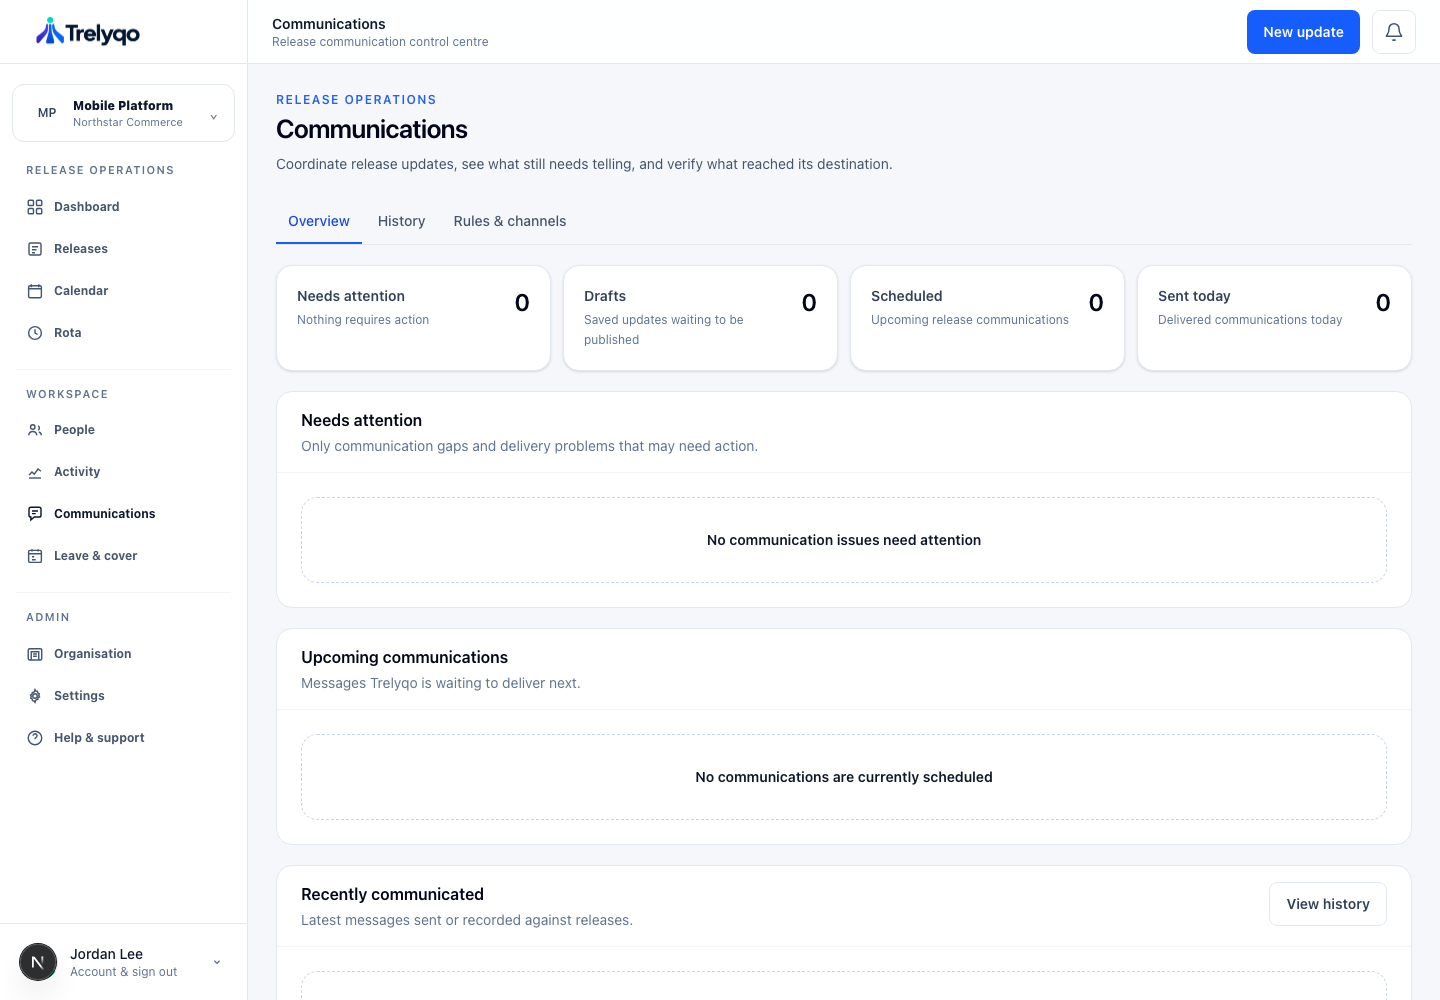Click the Communications chat icon
1440x1000 pixels.
click(x=35, y=514)
